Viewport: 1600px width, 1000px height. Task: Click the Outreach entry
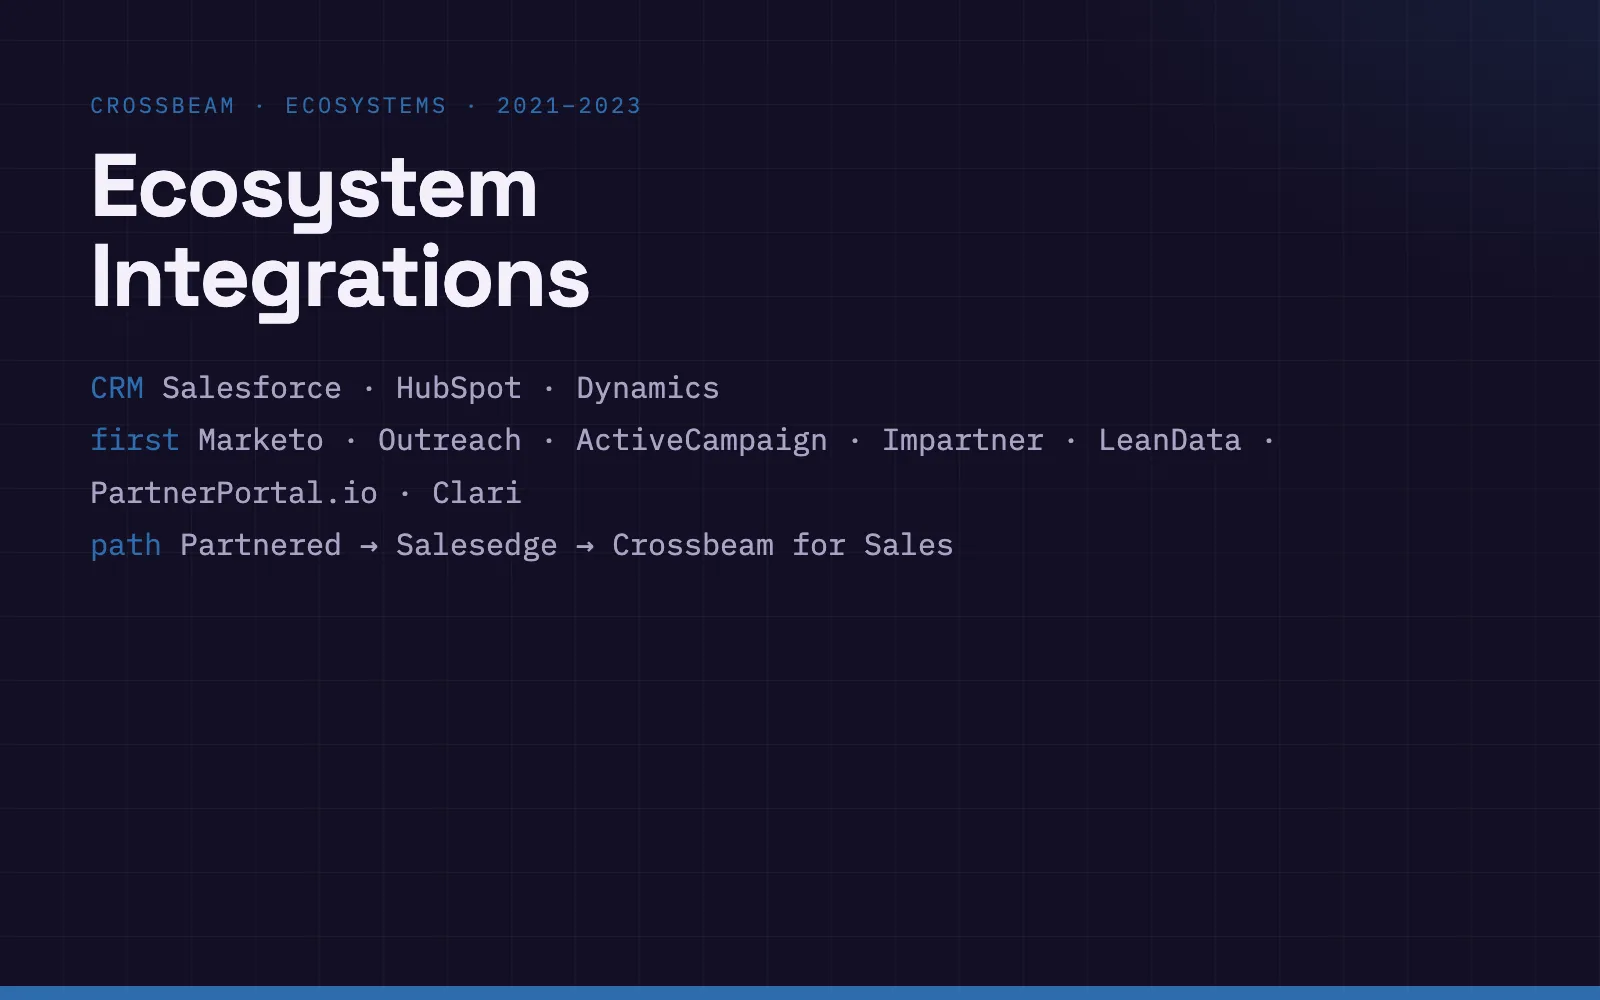450,440
